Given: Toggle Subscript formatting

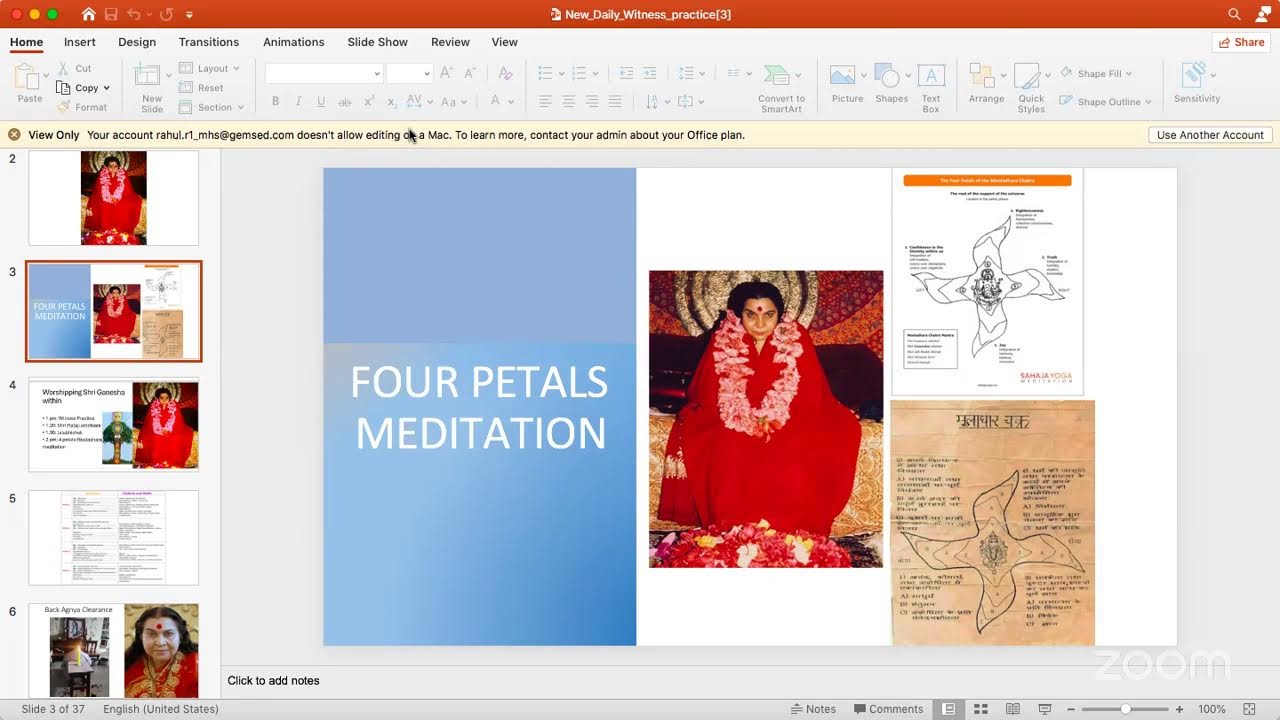Looking at the screenshot, I should (392, 101).
